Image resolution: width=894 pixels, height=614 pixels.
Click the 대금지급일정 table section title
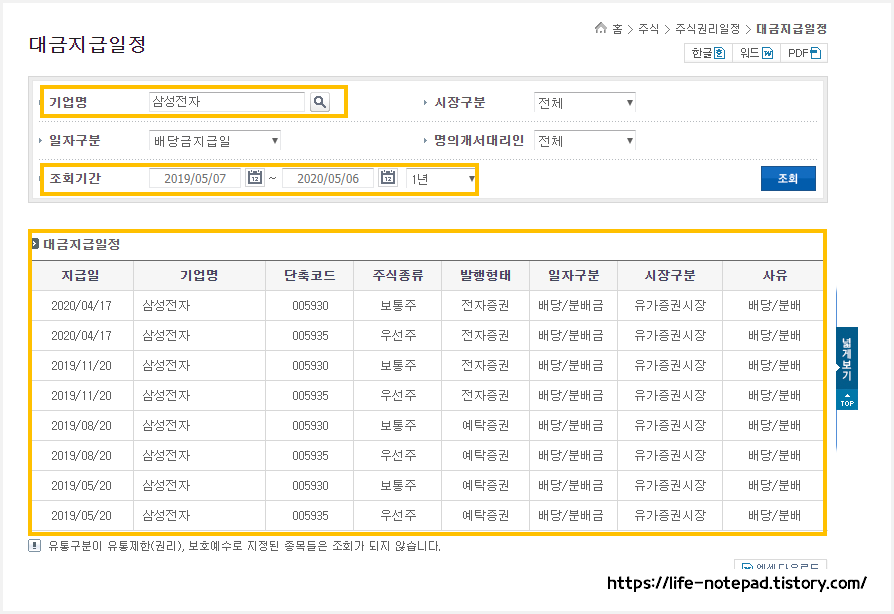point(82,245)
